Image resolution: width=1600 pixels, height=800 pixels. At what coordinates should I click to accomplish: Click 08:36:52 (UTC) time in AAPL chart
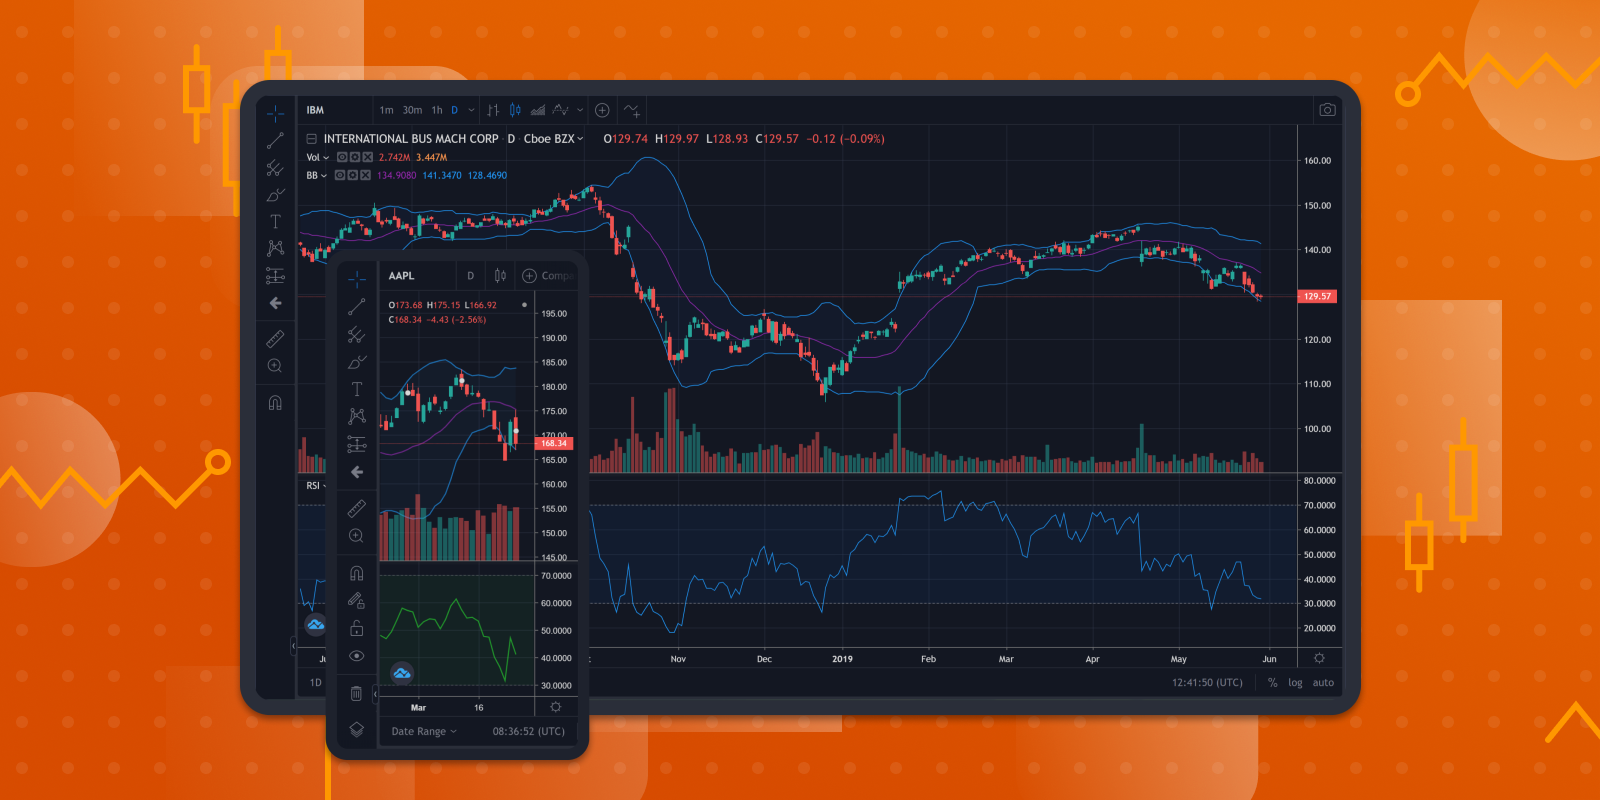pyautogui.click(x=528, y=731)
